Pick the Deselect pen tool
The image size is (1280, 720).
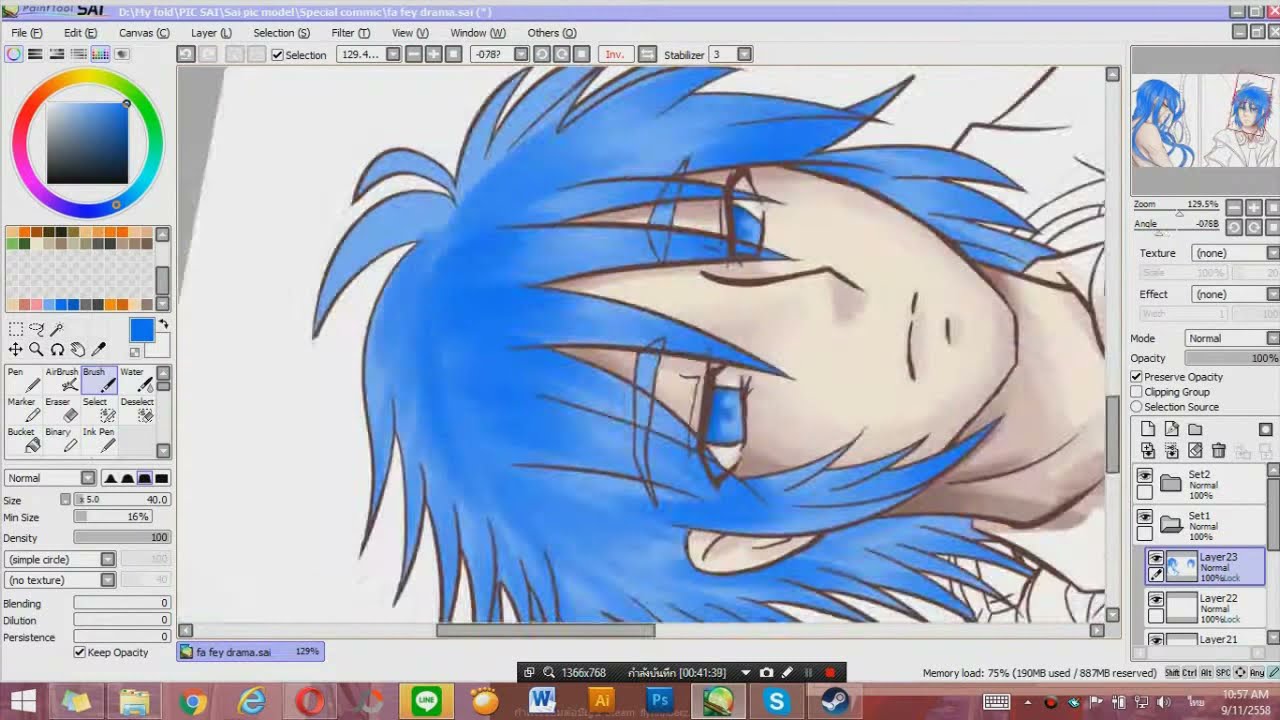(137, 411)
